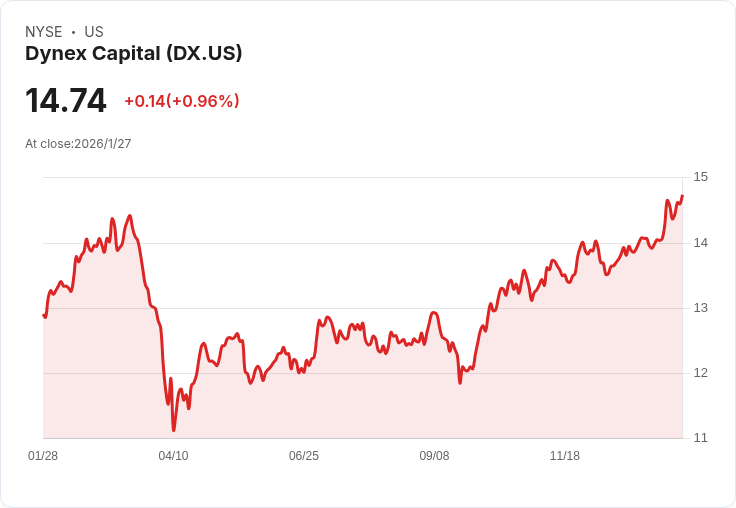The image size is (736, 508).
Task: Click the 11 y-axis label
Action: click(700, 438)
